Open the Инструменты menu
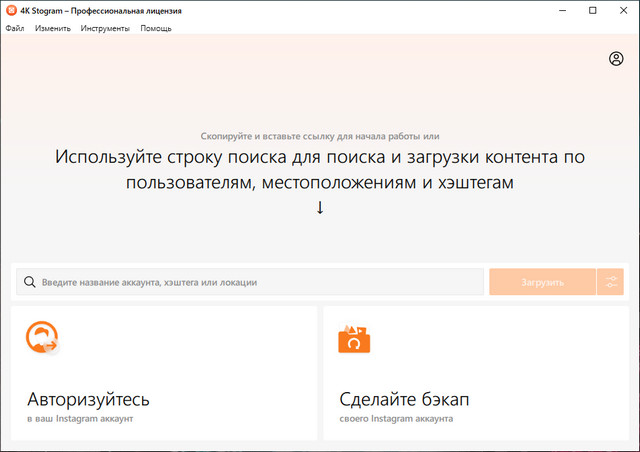 [105, 28]
